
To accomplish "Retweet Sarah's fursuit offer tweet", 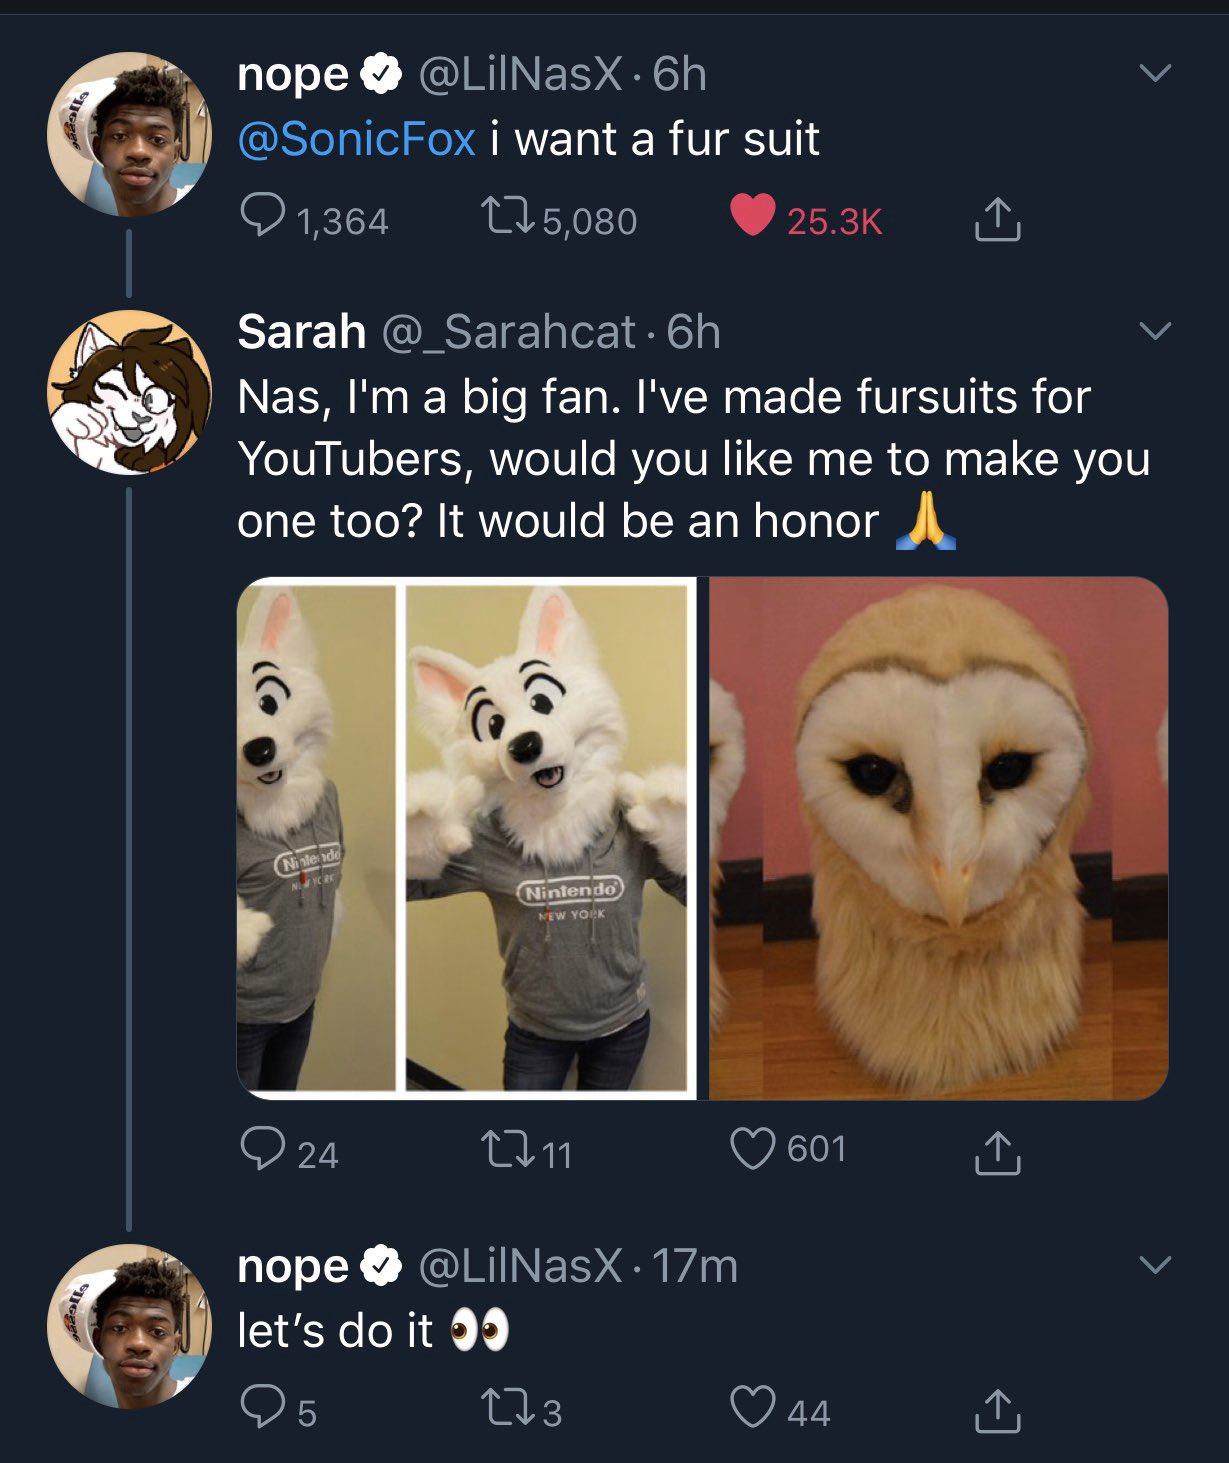I will coord(506,1151).
